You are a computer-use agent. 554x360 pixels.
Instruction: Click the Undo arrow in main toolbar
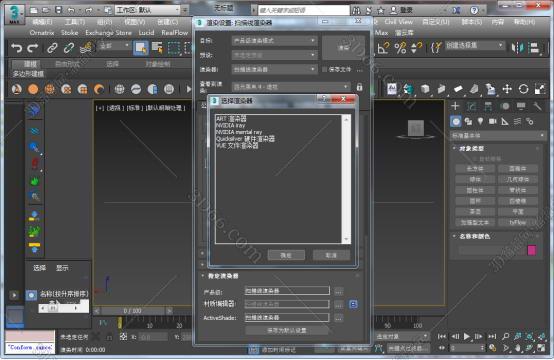click(16, 48)
